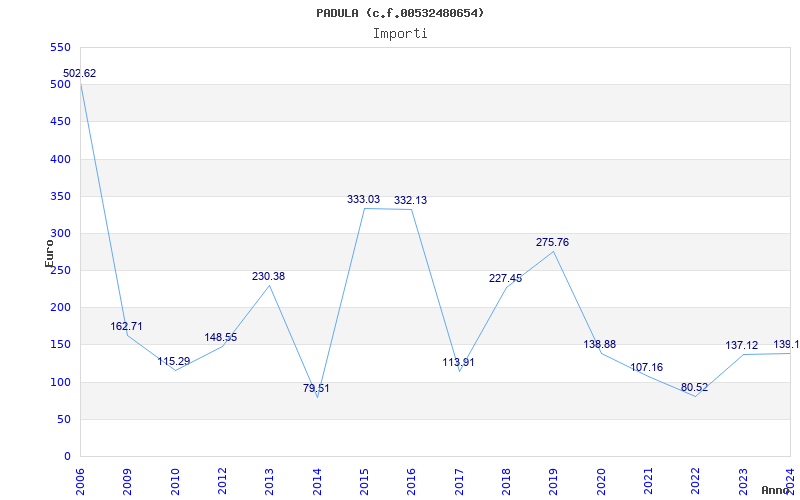Select the data label 275.76

pos(552,242)
